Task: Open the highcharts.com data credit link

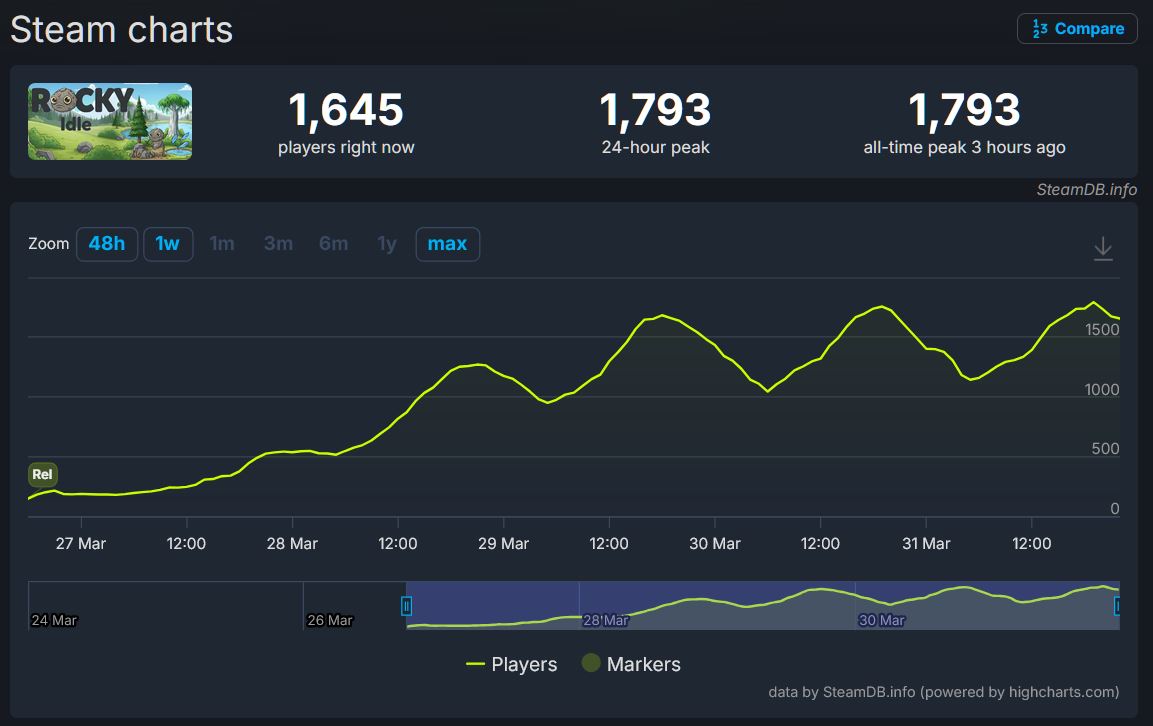Action: [x=943, y=692]
